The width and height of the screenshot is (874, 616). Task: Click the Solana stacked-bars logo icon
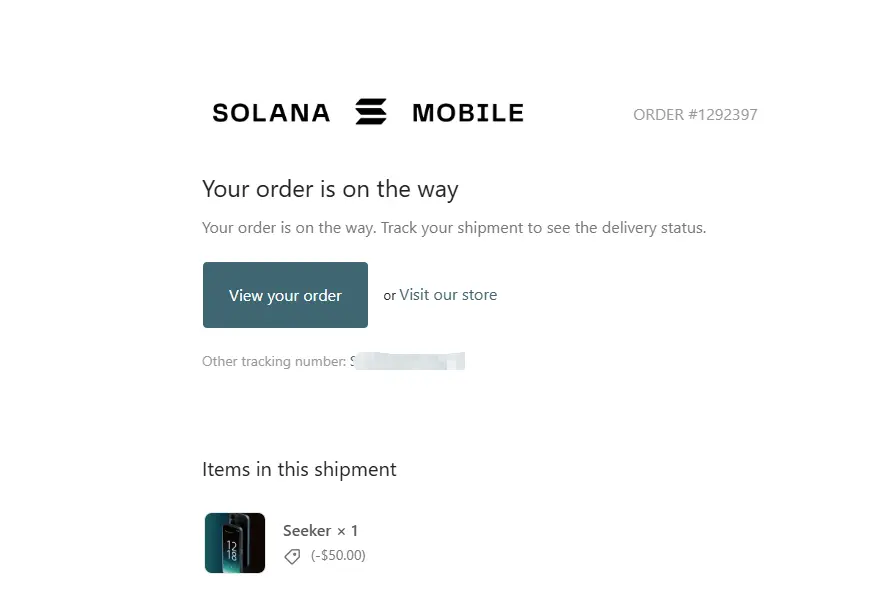click(371, 111)
